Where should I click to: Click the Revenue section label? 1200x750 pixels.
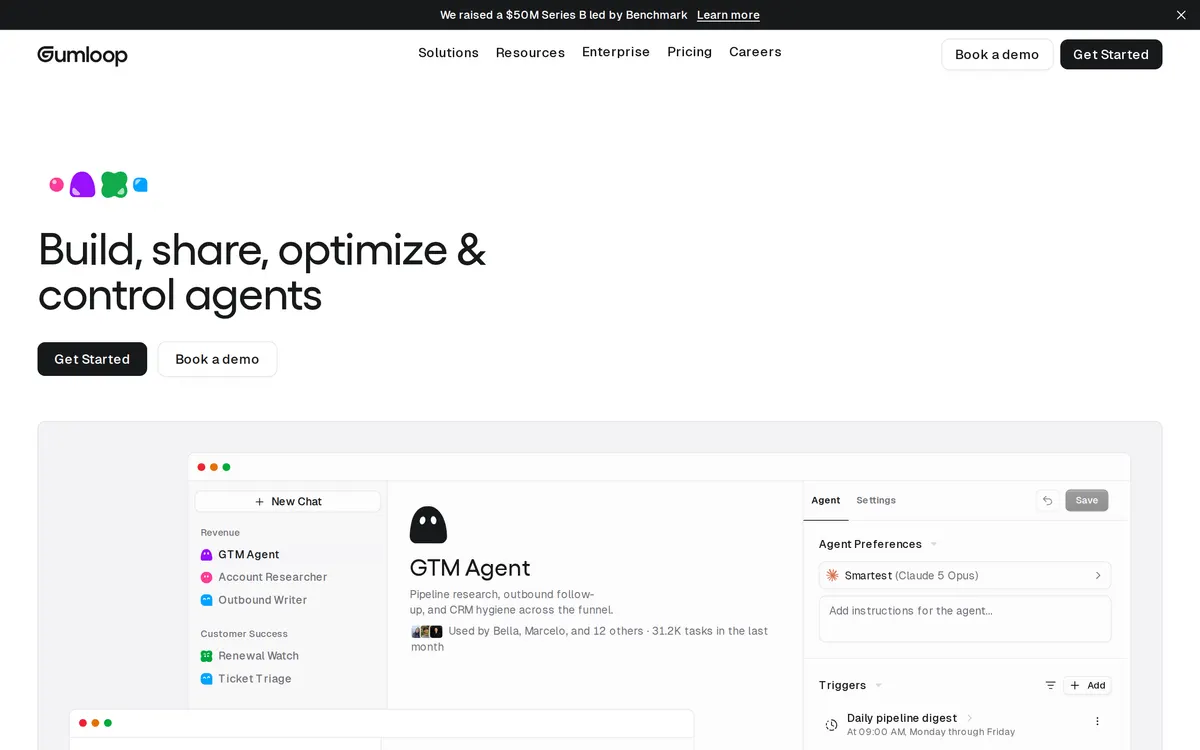click(220, 533)
